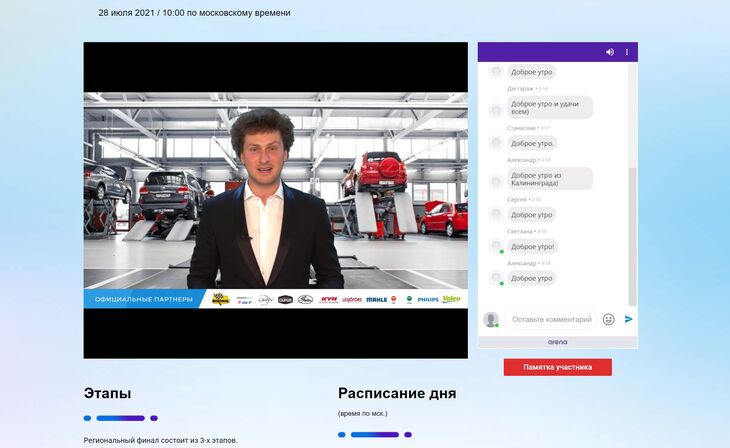Click the avatar beside Сергей's "Доброе утро" message
Image resolution: width=730 pixels, height=448 pixels.
point(496,214)
